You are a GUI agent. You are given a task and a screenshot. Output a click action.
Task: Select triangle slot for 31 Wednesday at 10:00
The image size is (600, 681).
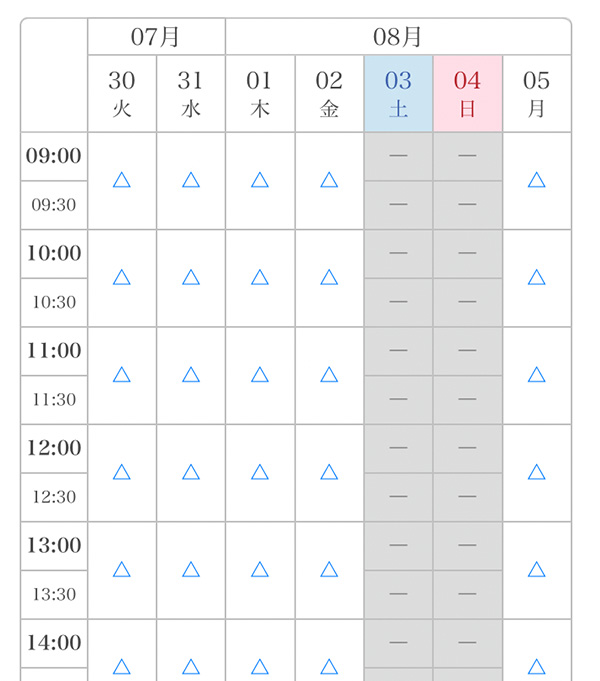tap(191, 277)
